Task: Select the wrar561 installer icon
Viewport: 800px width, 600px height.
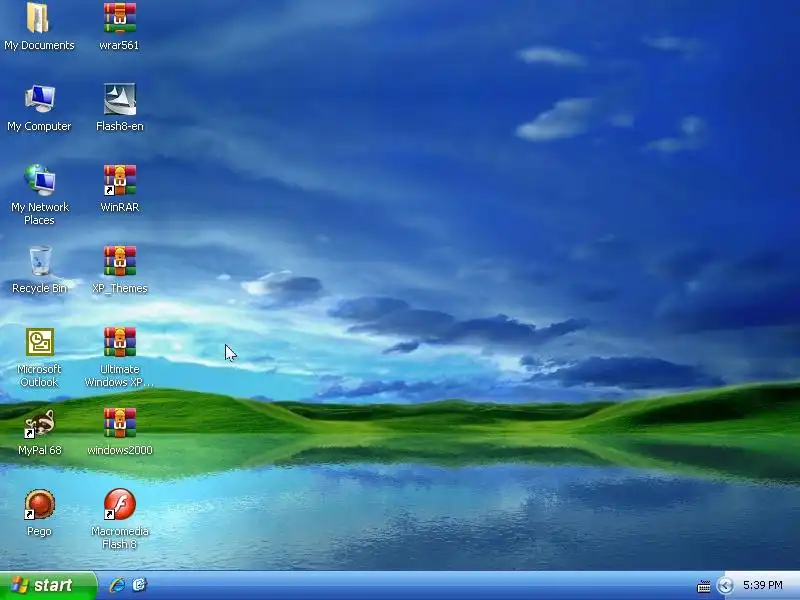Action: [x=119, y=18]
